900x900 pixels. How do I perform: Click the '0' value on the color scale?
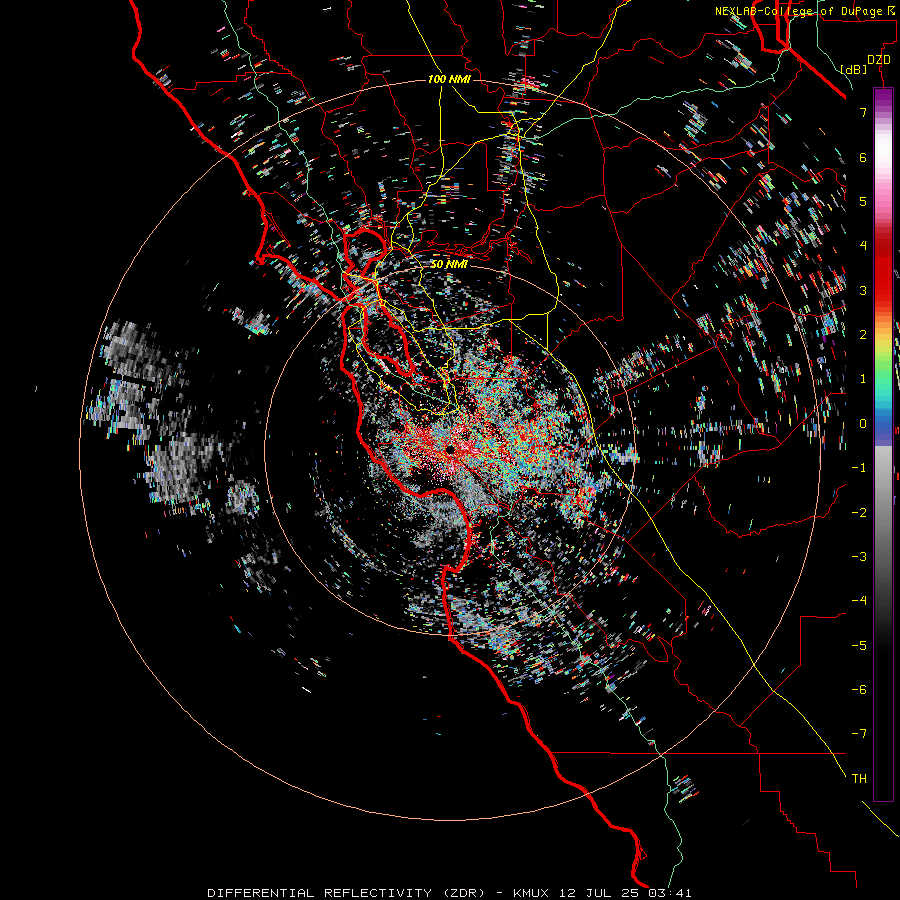coord(863,424)
